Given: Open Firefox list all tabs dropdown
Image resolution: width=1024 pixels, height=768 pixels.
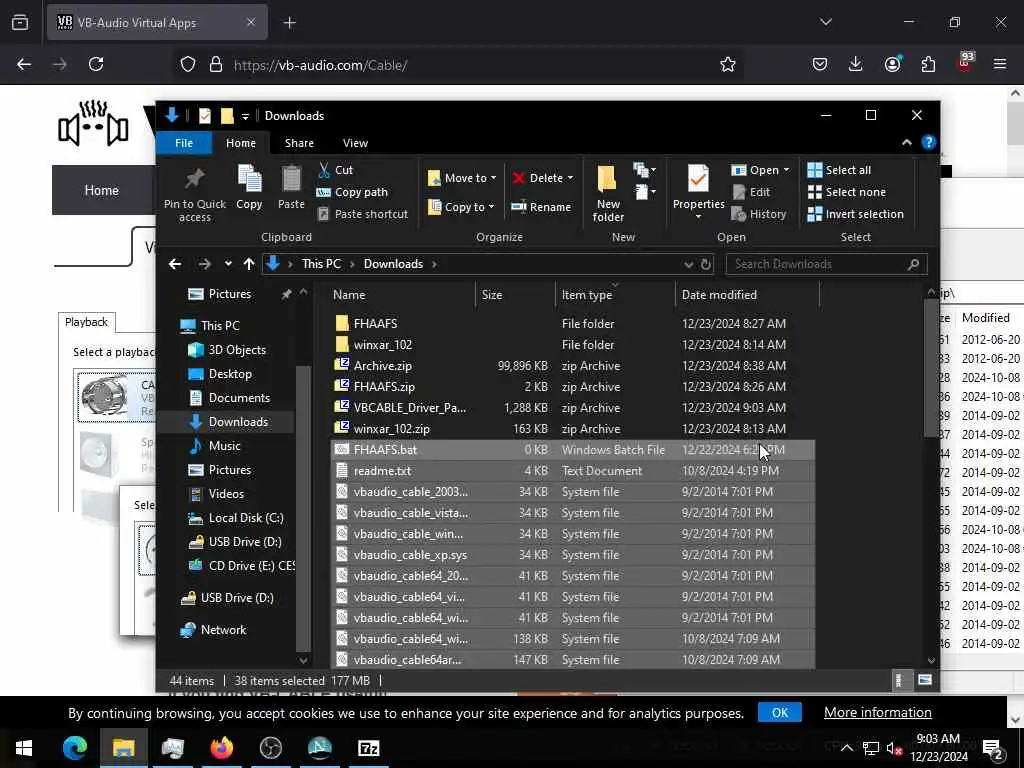Looking at the screenshot, I should coord(826,22).
